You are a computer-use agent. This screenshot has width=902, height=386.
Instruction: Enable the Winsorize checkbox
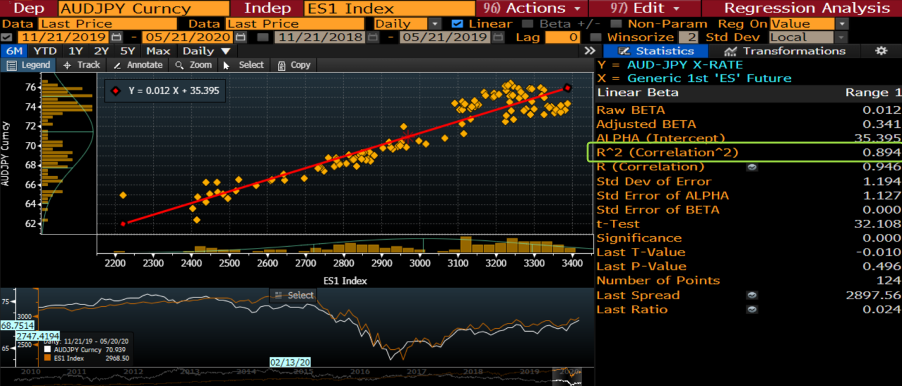(595, 37)
